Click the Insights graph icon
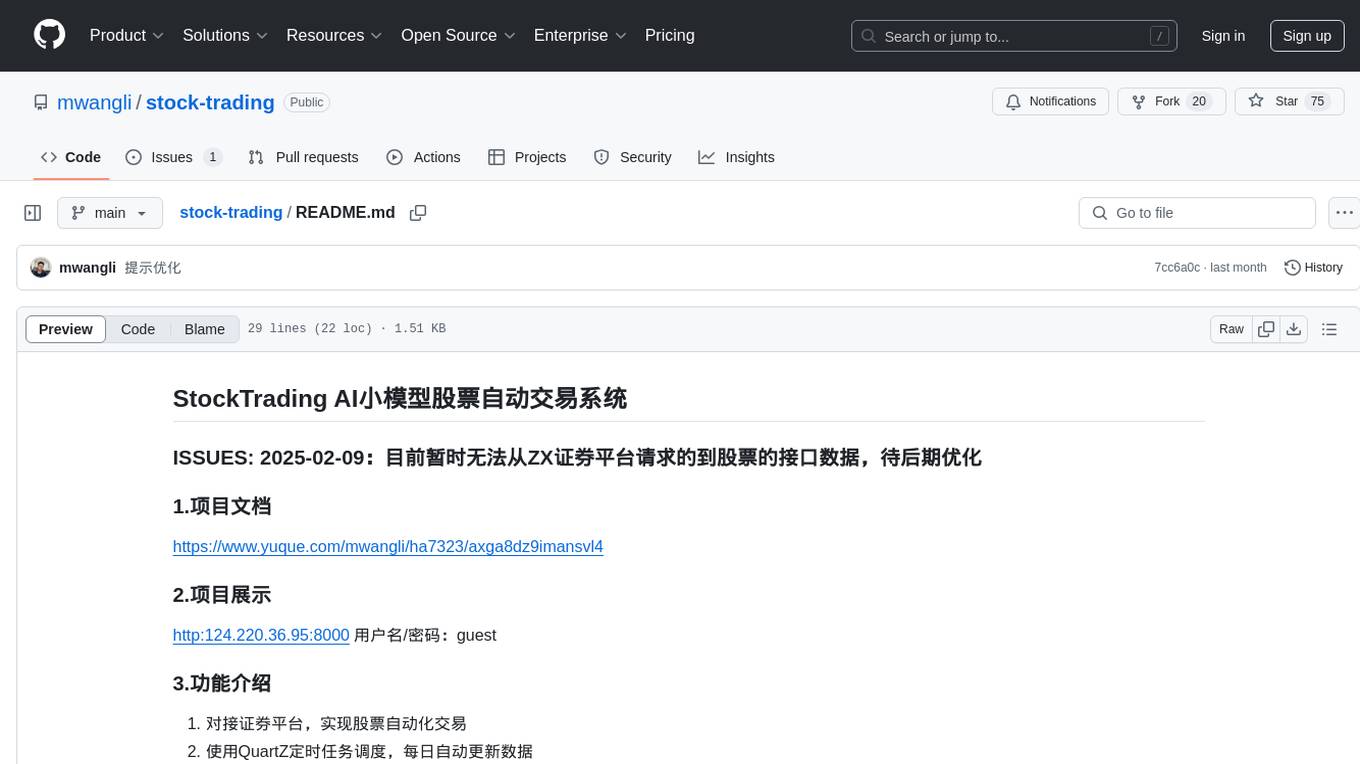 click(x=706, y=157)
